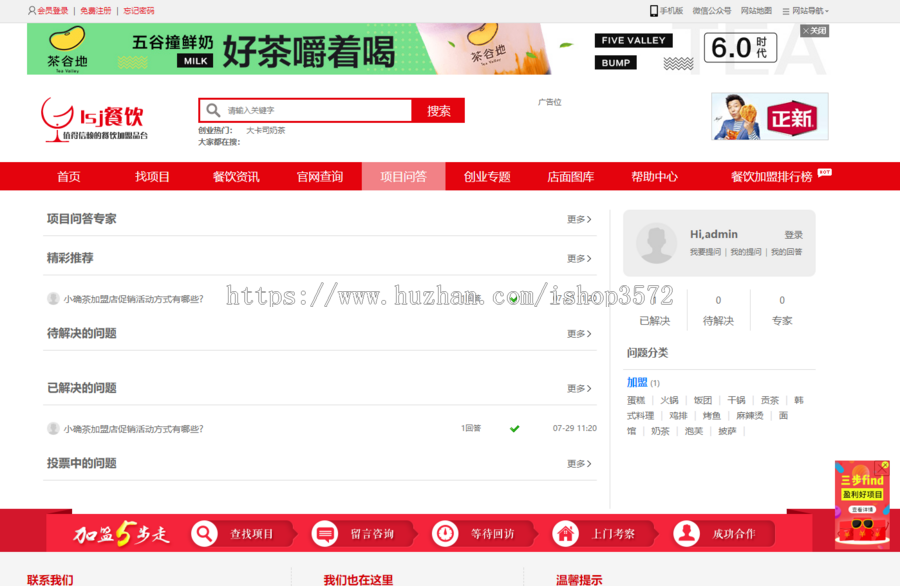
Task: Click inside the keyword search input field
Action: (x=310, y=110)
